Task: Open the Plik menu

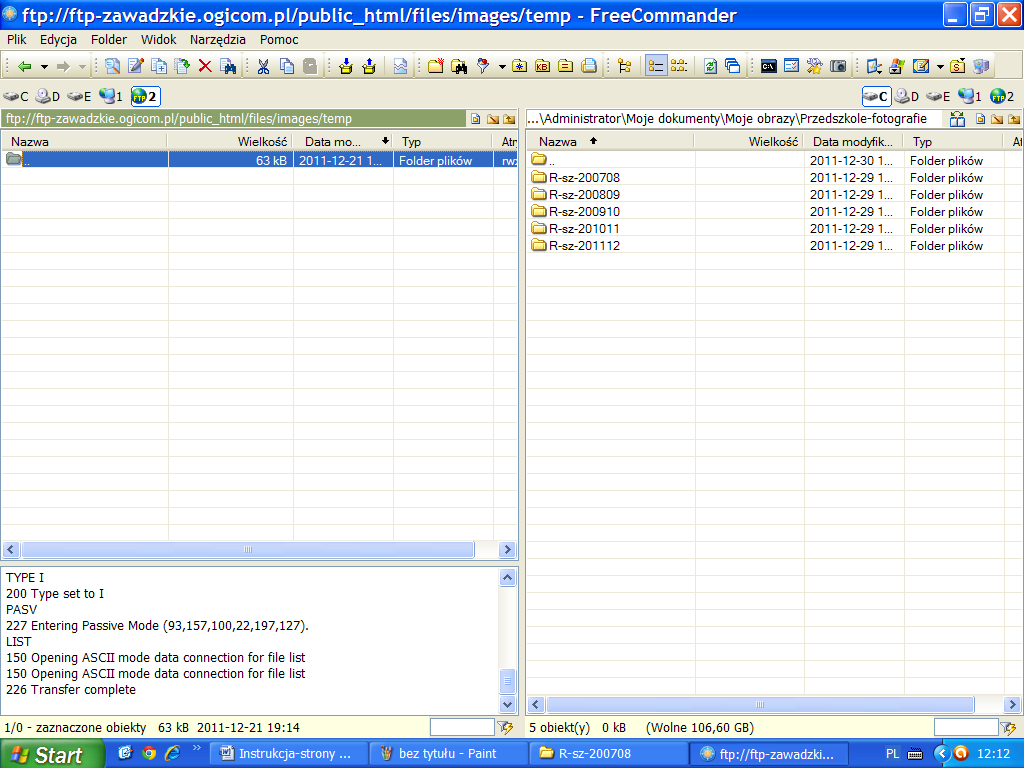Action: point(17,39)
